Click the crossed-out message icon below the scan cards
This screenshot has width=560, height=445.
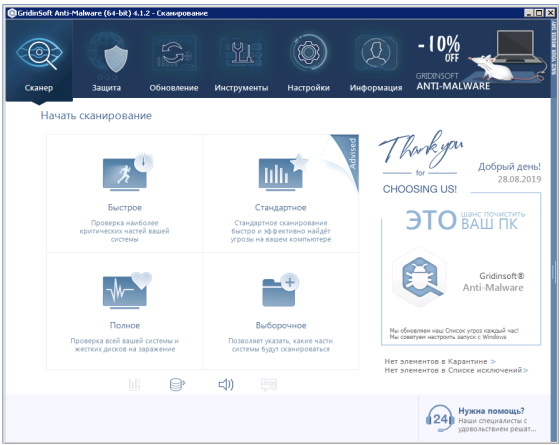coord(269,385)
